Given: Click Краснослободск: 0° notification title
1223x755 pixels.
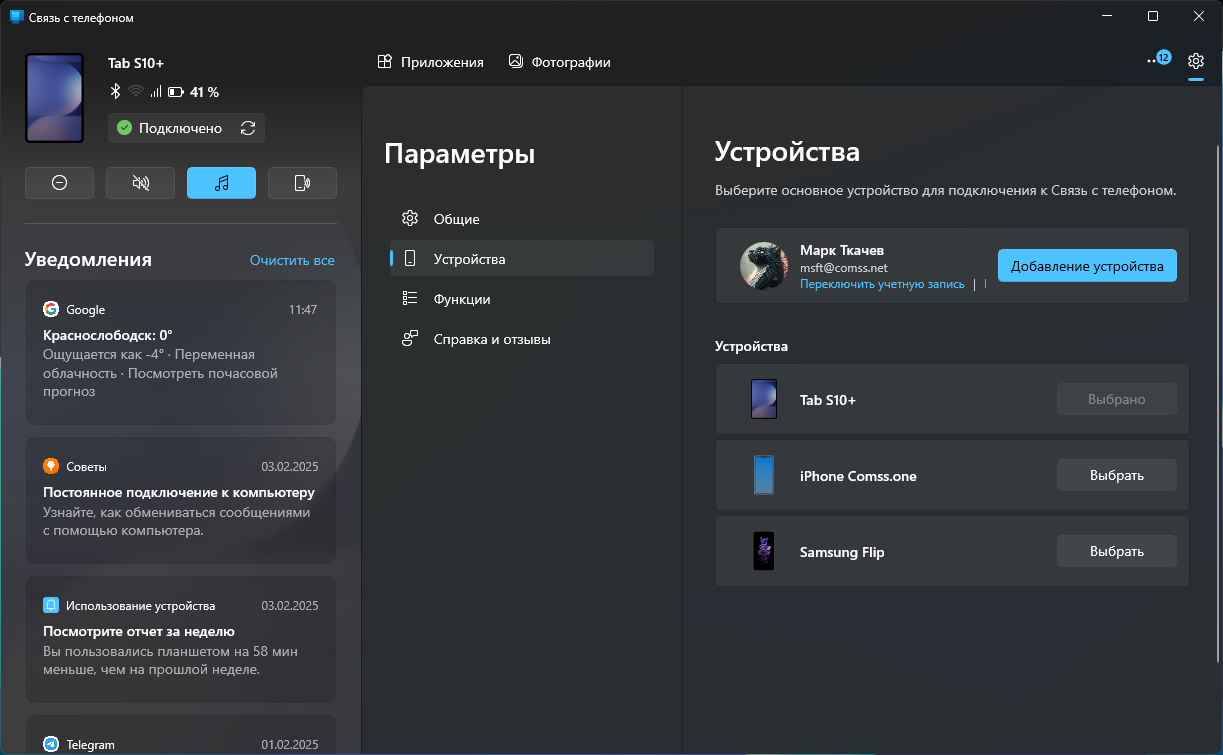Looking at the screenshot, I should click(x=108, y=335).
